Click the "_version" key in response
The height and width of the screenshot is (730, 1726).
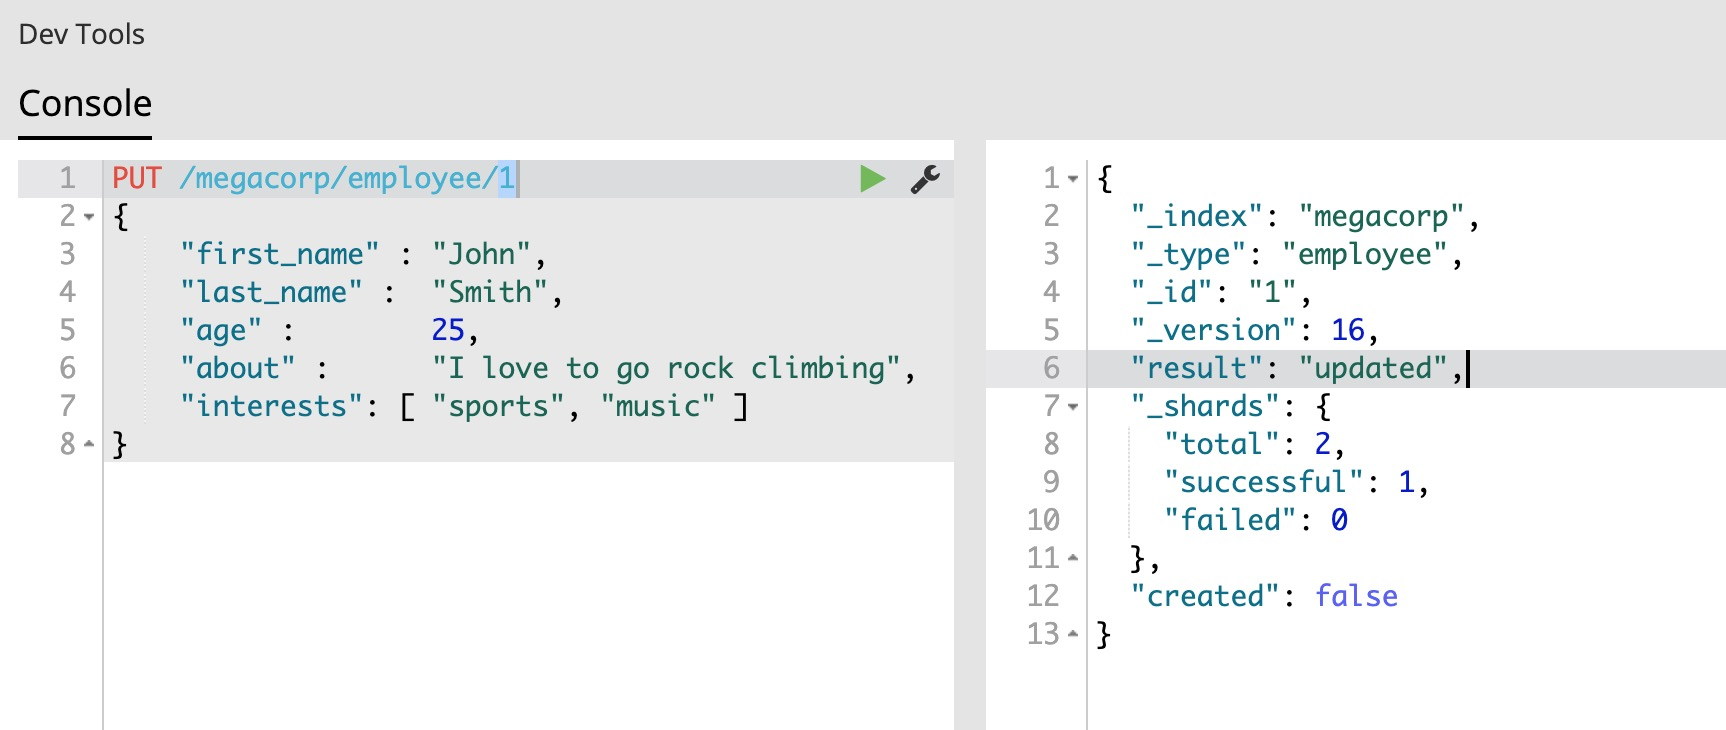point(1214,331)
